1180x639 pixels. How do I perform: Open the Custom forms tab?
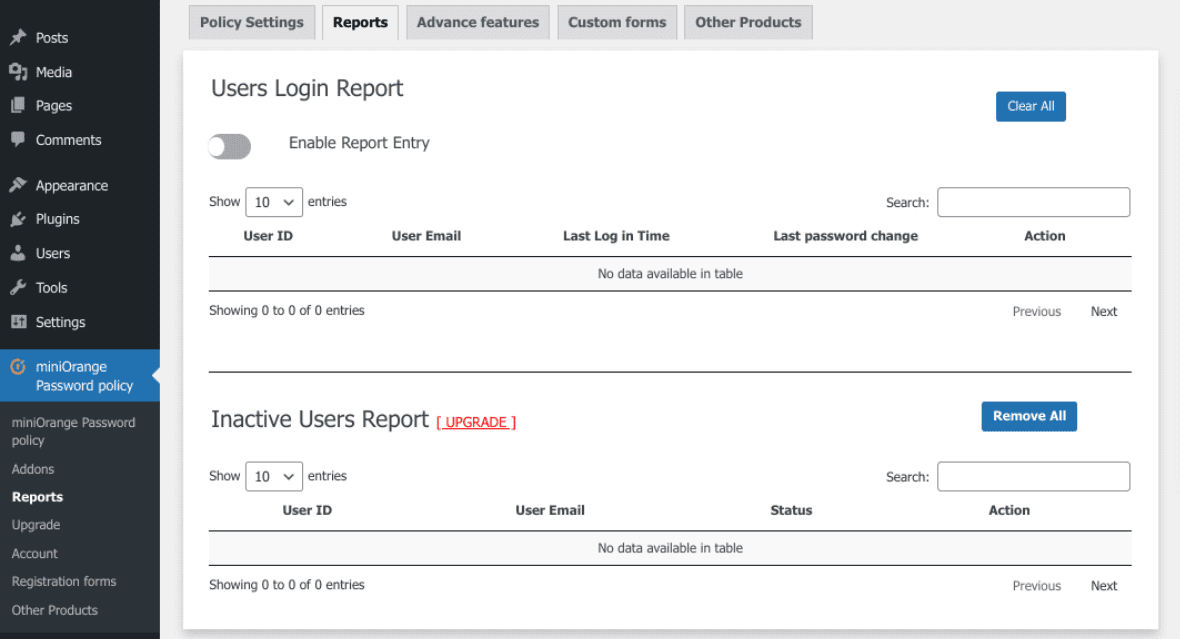point(617,21)
